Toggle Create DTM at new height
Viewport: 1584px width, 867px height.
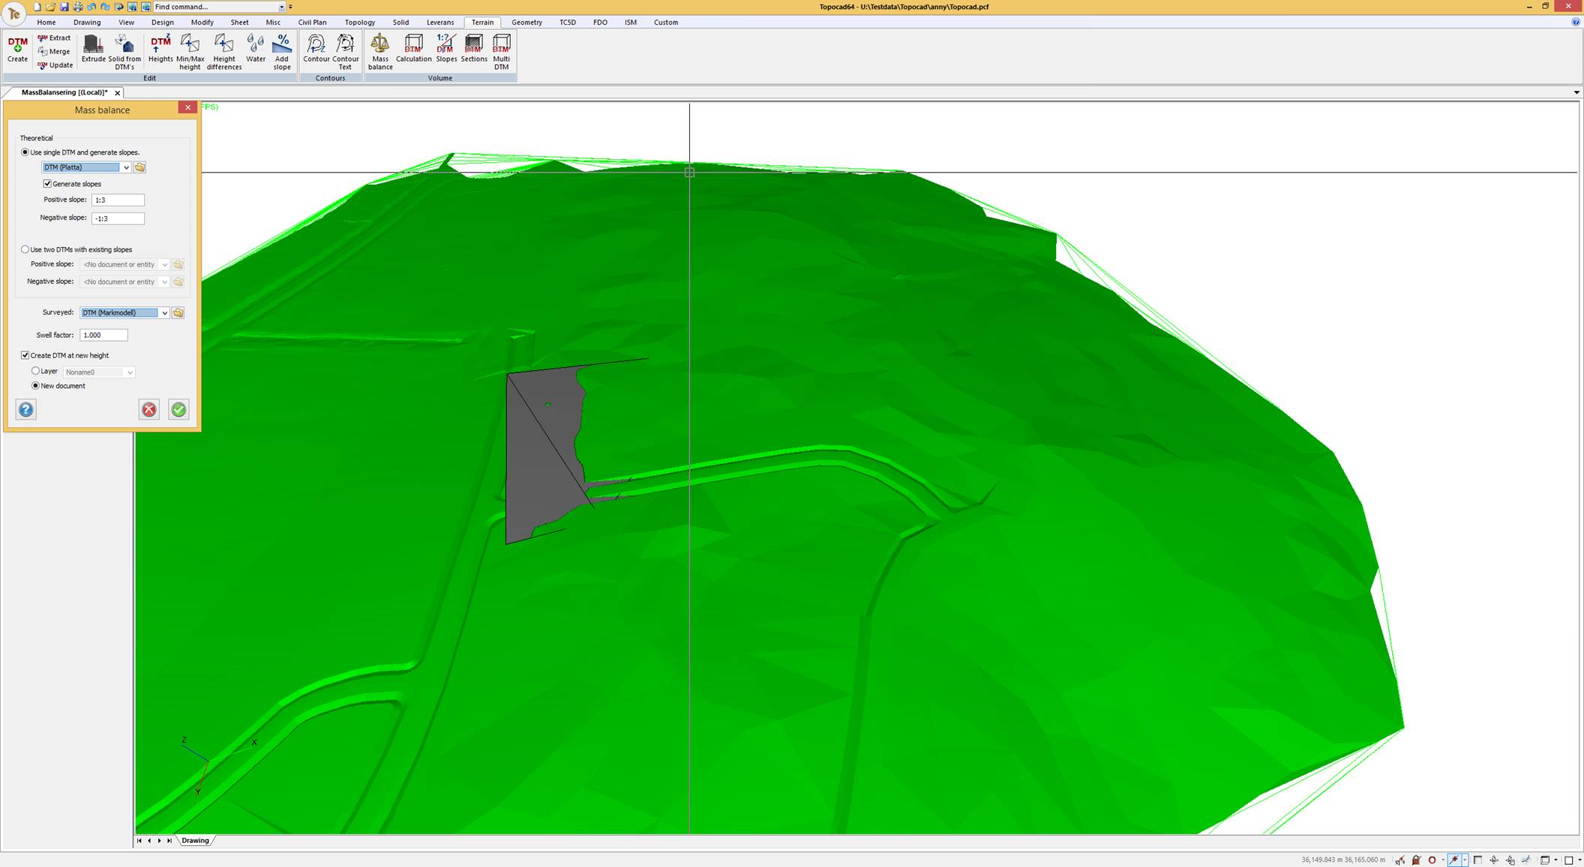pyautogui.click(x=25, y=355)
